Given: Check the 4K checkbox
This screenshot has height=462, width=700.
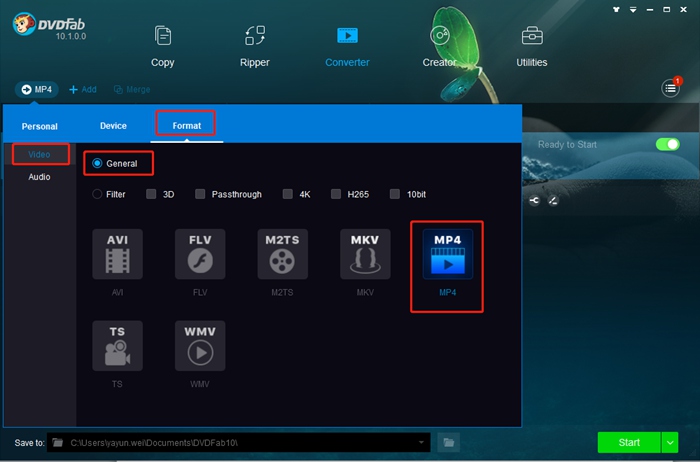Looking at the screenshot, I should [288, 194].
